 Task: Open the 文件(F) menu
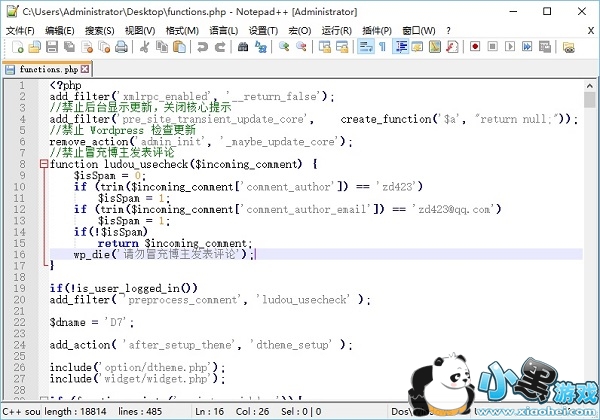point(20,30)
